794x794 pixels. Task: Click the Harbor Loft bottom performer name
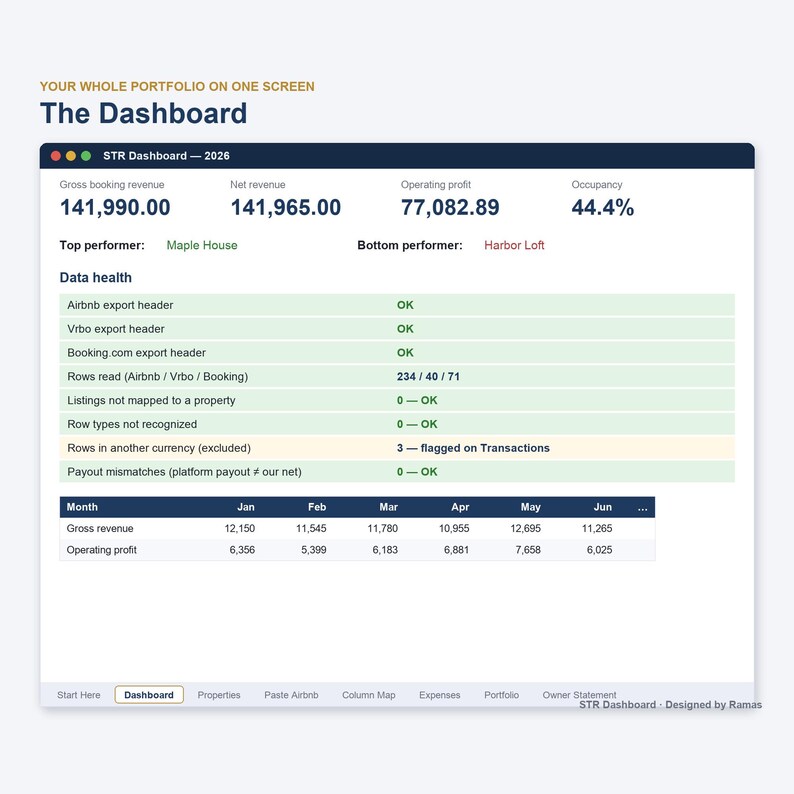tap(514, 245)
